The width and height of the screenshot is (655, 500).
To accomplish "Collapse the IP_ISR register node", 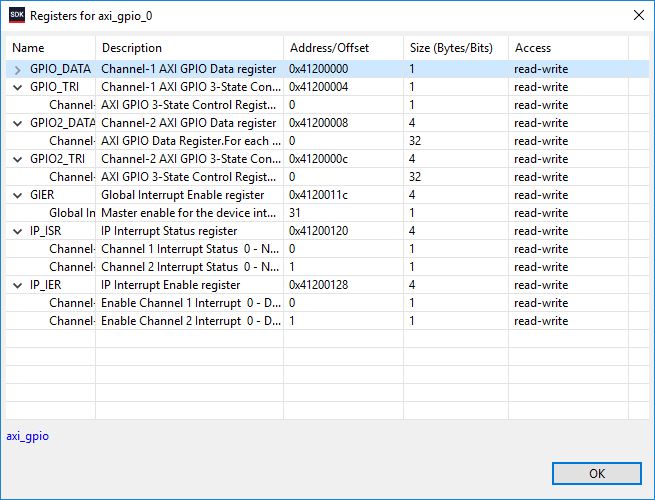I will (x=18, y=231).
